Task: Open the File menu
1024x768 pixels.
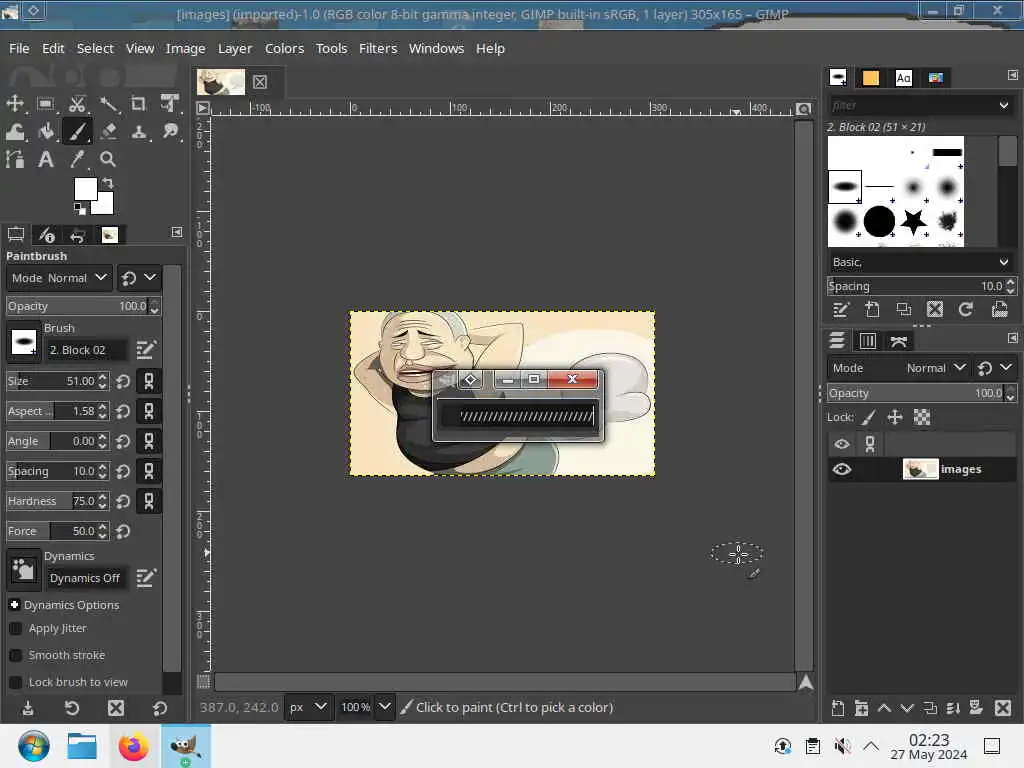Action: click(x=19, y=48)
